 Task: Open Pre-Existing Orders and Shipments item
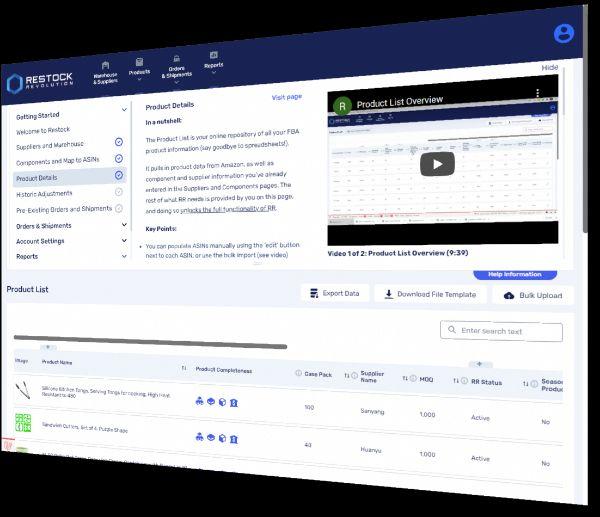coord(64,209)
